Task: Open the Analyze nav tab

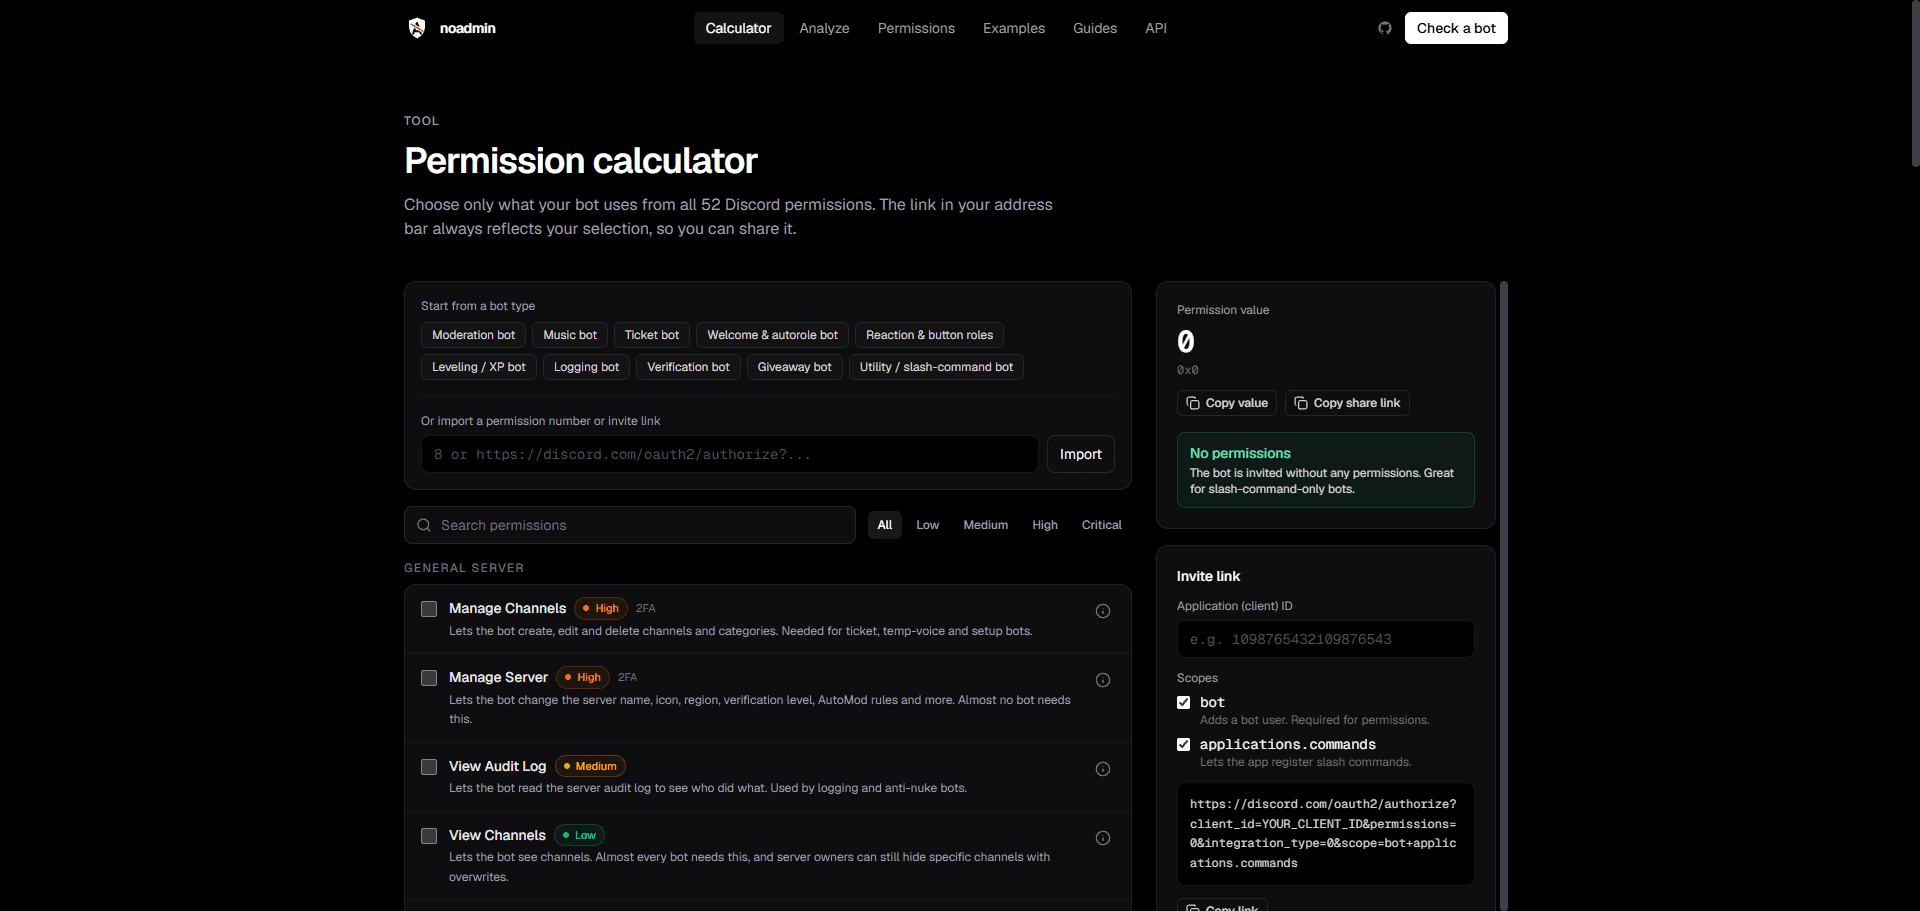Action: pyautogui.click(x=824, y=28)
